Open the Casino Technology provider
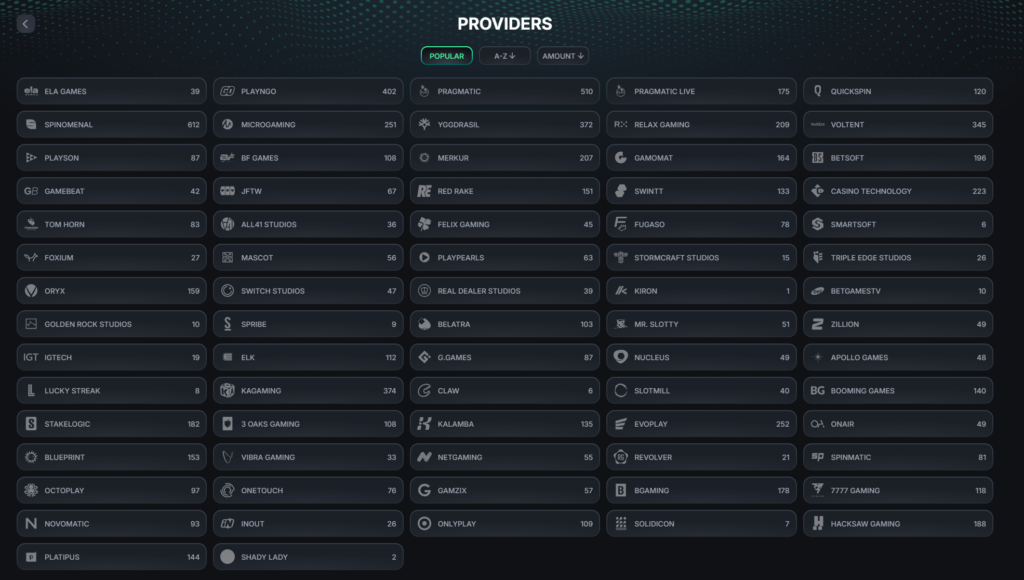The width and height of the screenshot is (1024, 580). (x=898, y=191)
